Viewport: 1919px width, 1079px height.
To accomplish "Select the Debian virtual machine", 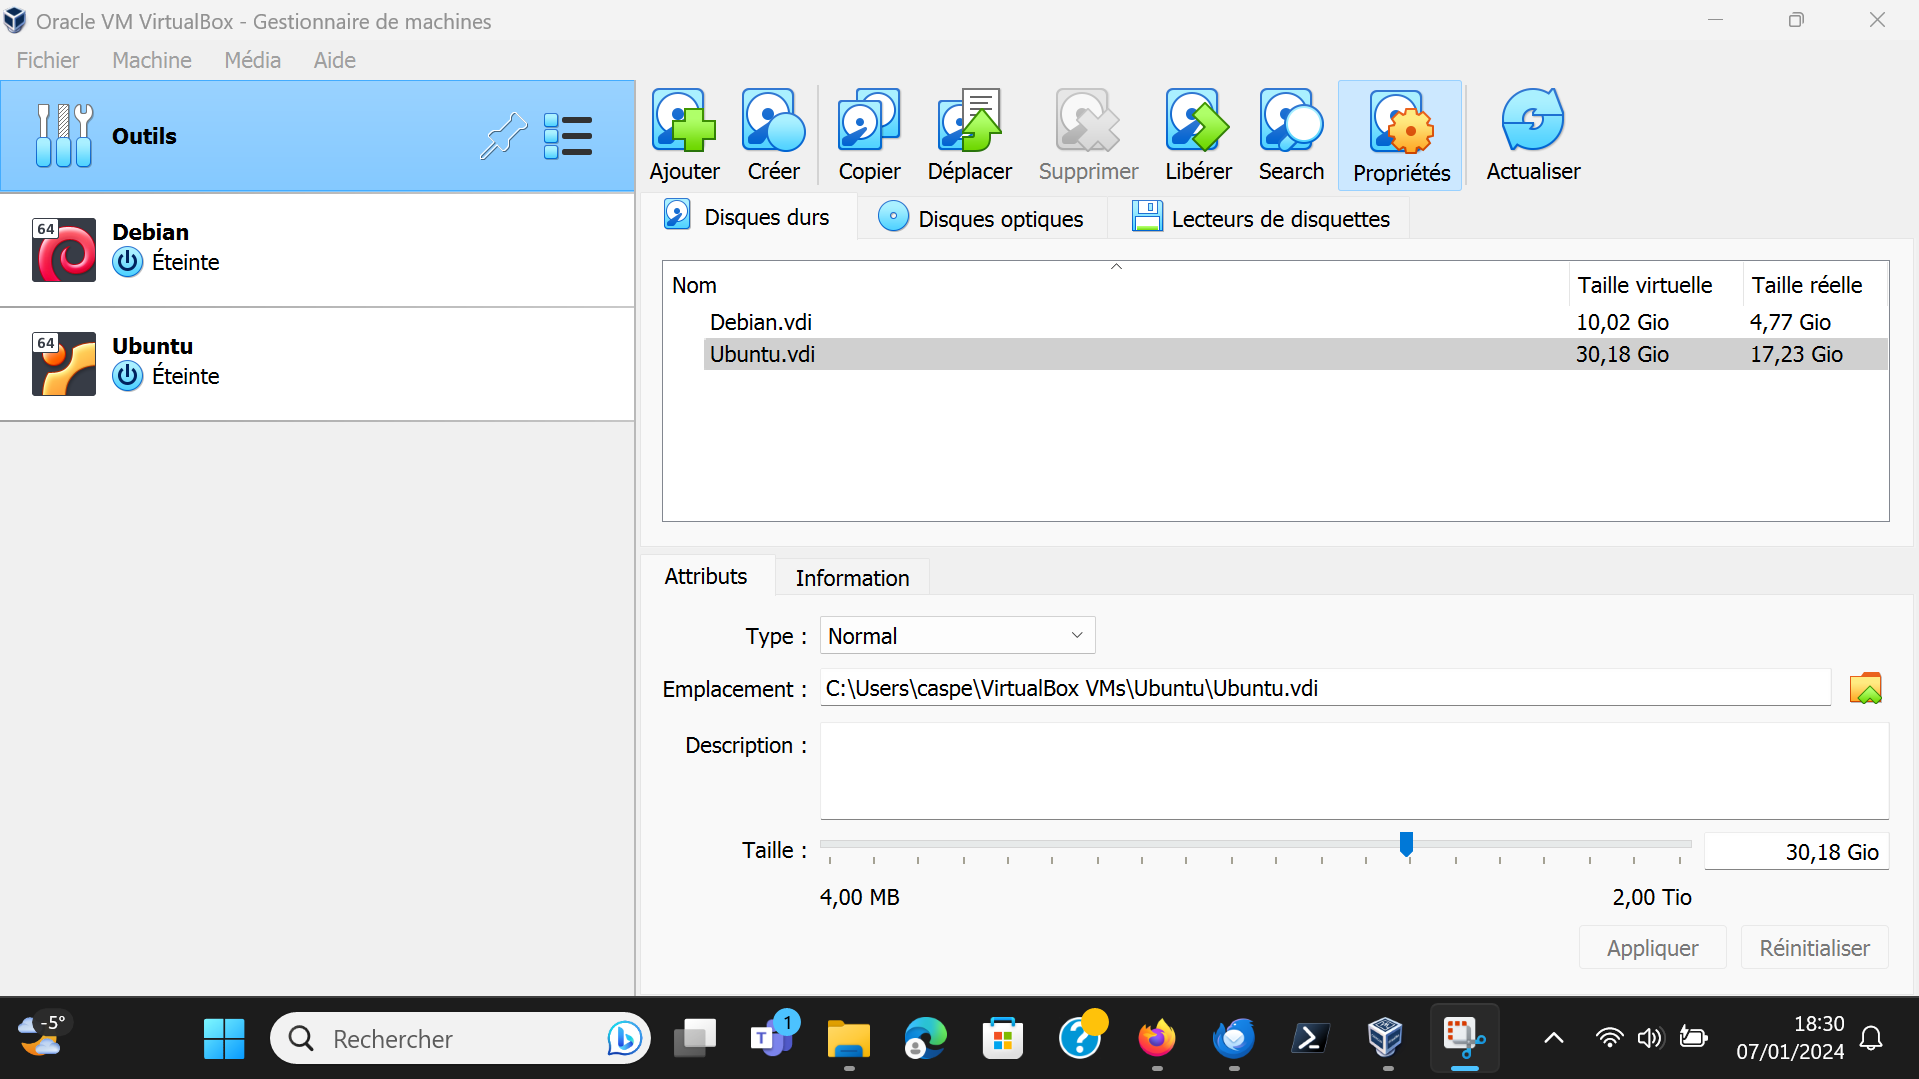I will click(x=317, y=250).
